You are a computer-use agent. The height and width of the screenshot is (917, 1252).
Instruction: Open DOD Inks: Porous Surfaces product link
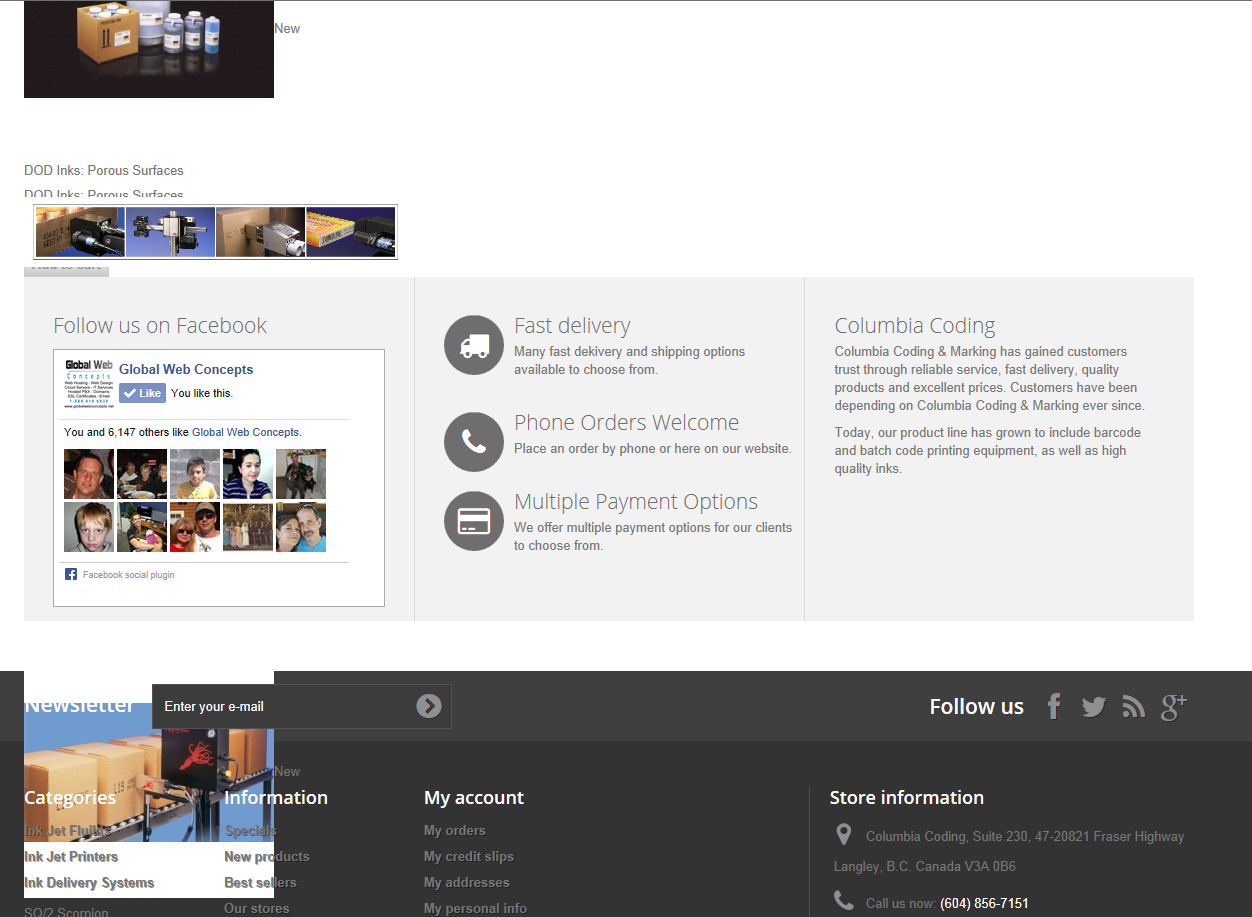104,170
